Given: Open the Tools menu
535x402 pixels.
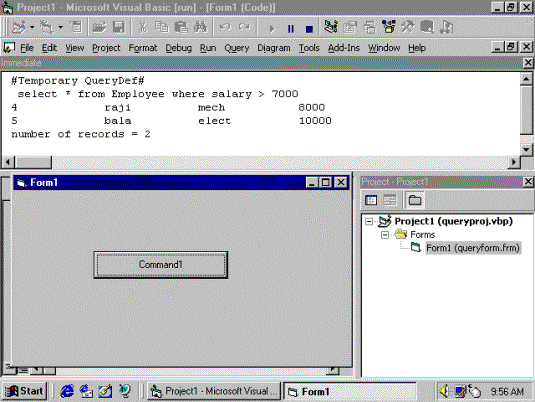Looking at the screenshot, I should pos(309,48).
